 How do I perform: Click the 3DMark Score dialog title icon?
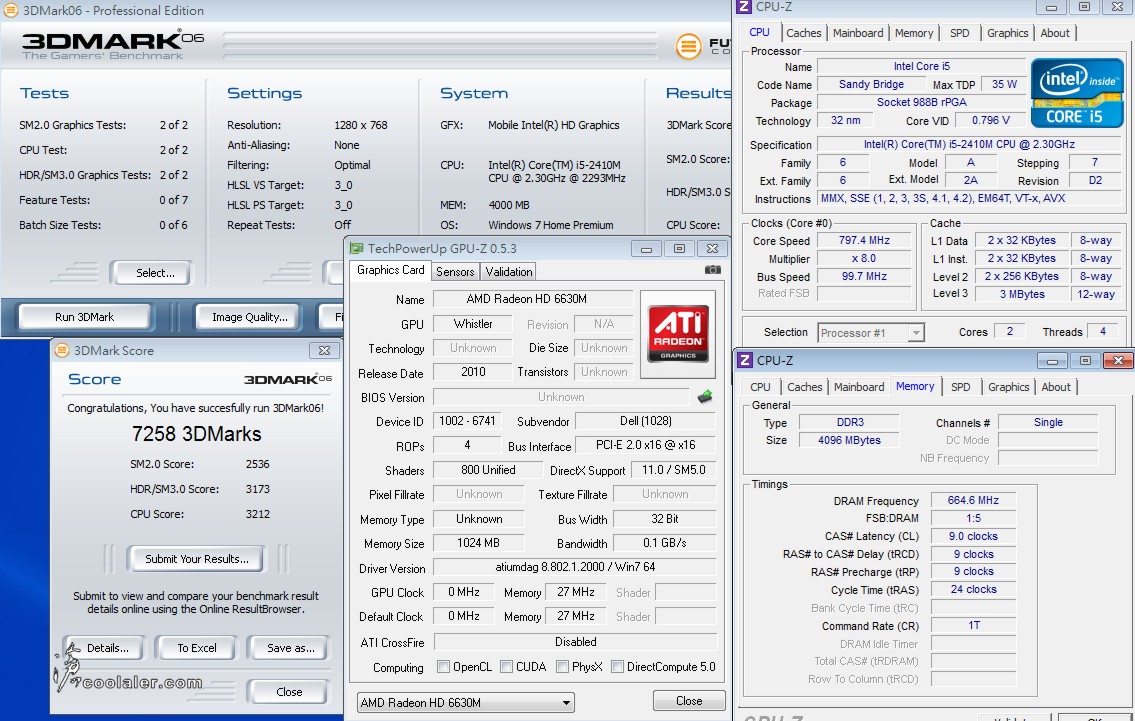point(62,350)
